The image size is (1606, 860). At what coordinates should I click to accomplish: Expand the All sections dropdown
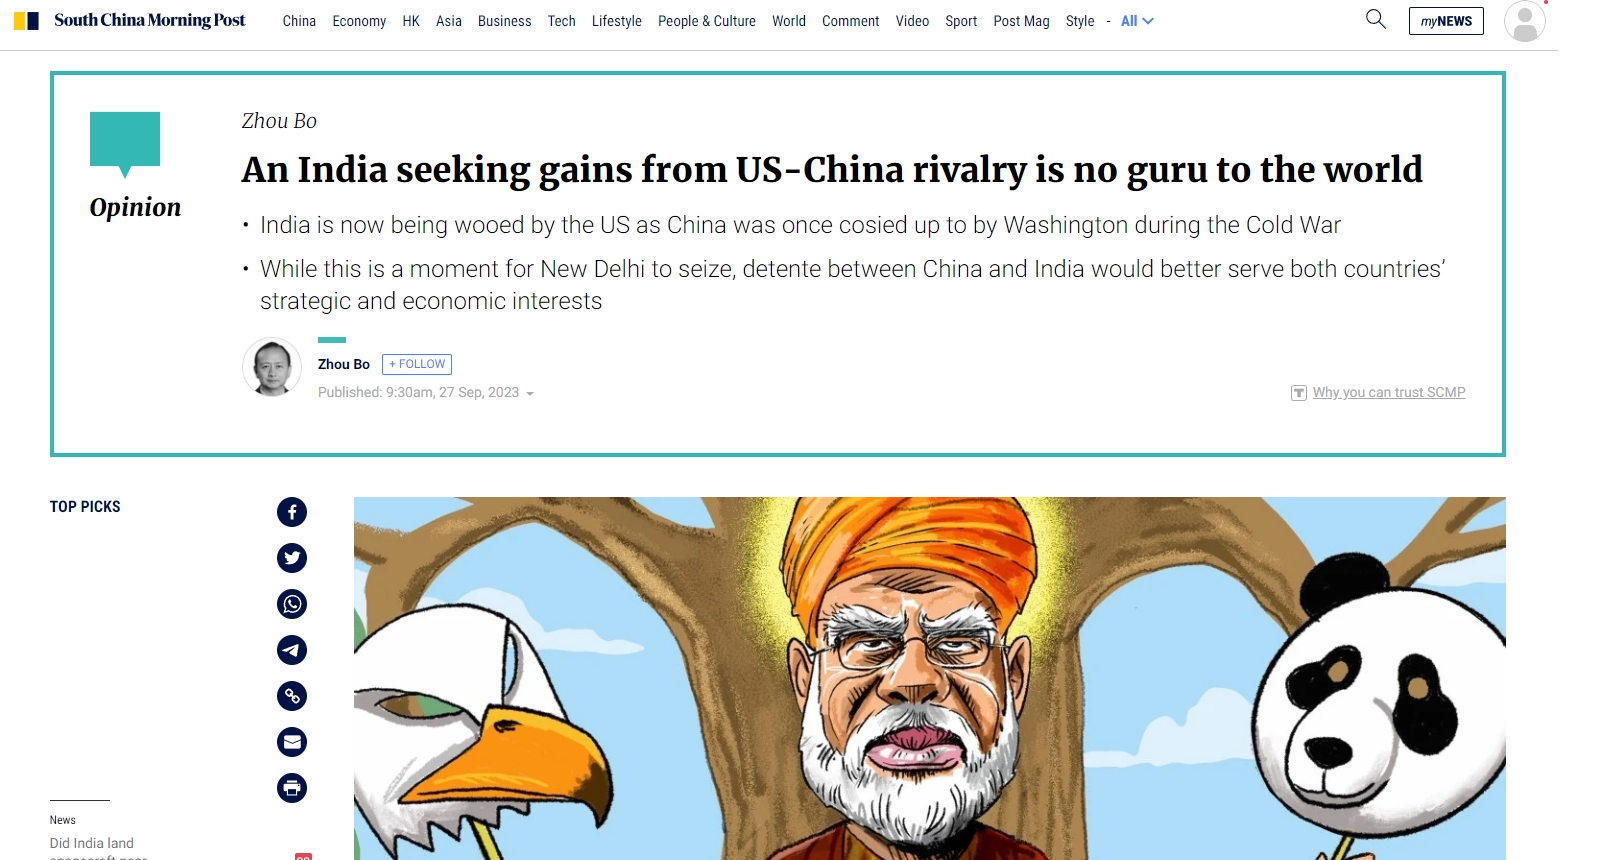[1137, 21]
